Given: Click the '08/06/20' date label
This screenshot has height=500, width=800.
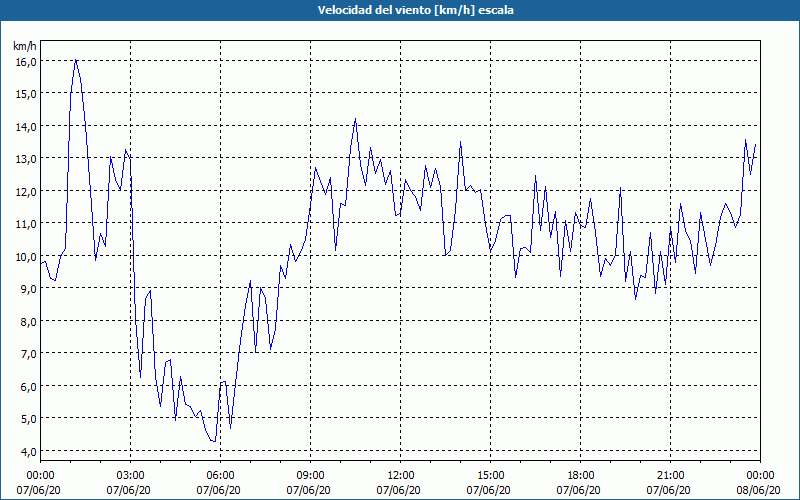Looking at the screenshot, I should tap(760, 490).
